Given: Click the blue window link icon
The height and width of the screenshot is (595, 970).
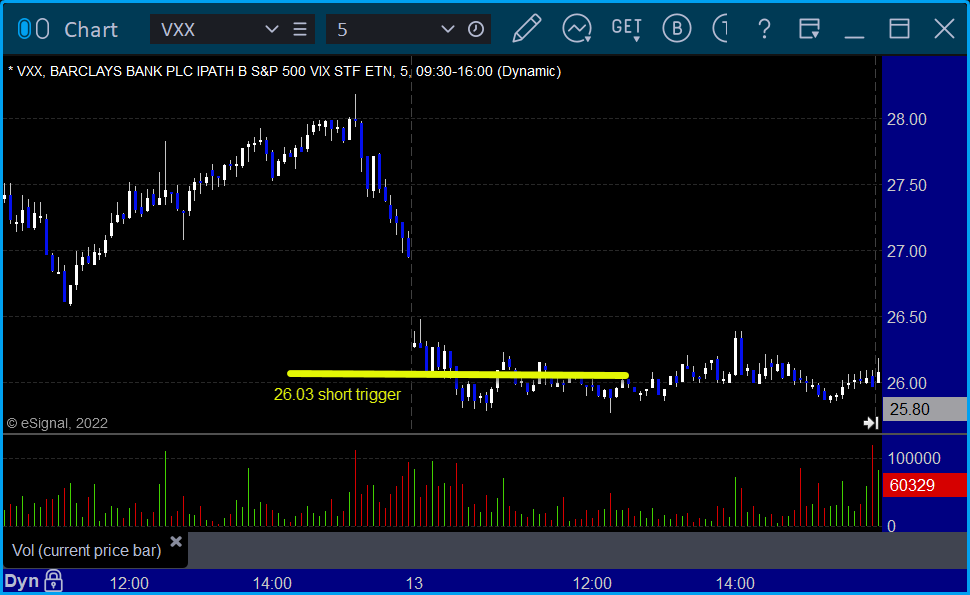Looking at the screenshot, I should tap(25, 29).
